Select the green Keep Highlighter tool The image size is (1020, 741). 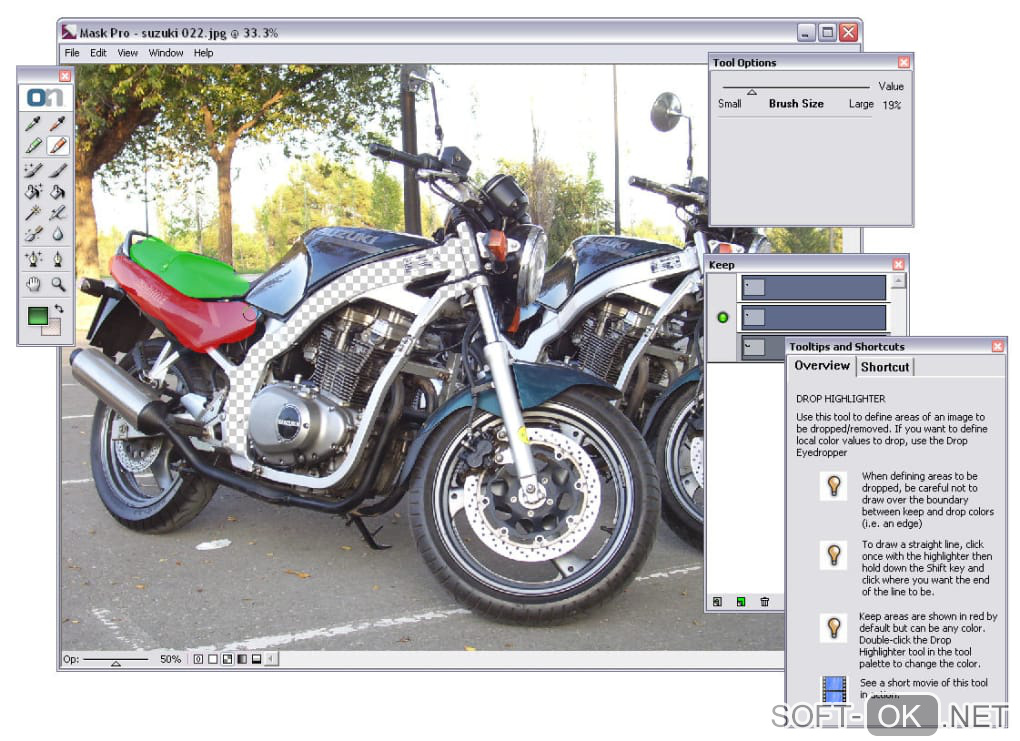(x=33, y=145)
